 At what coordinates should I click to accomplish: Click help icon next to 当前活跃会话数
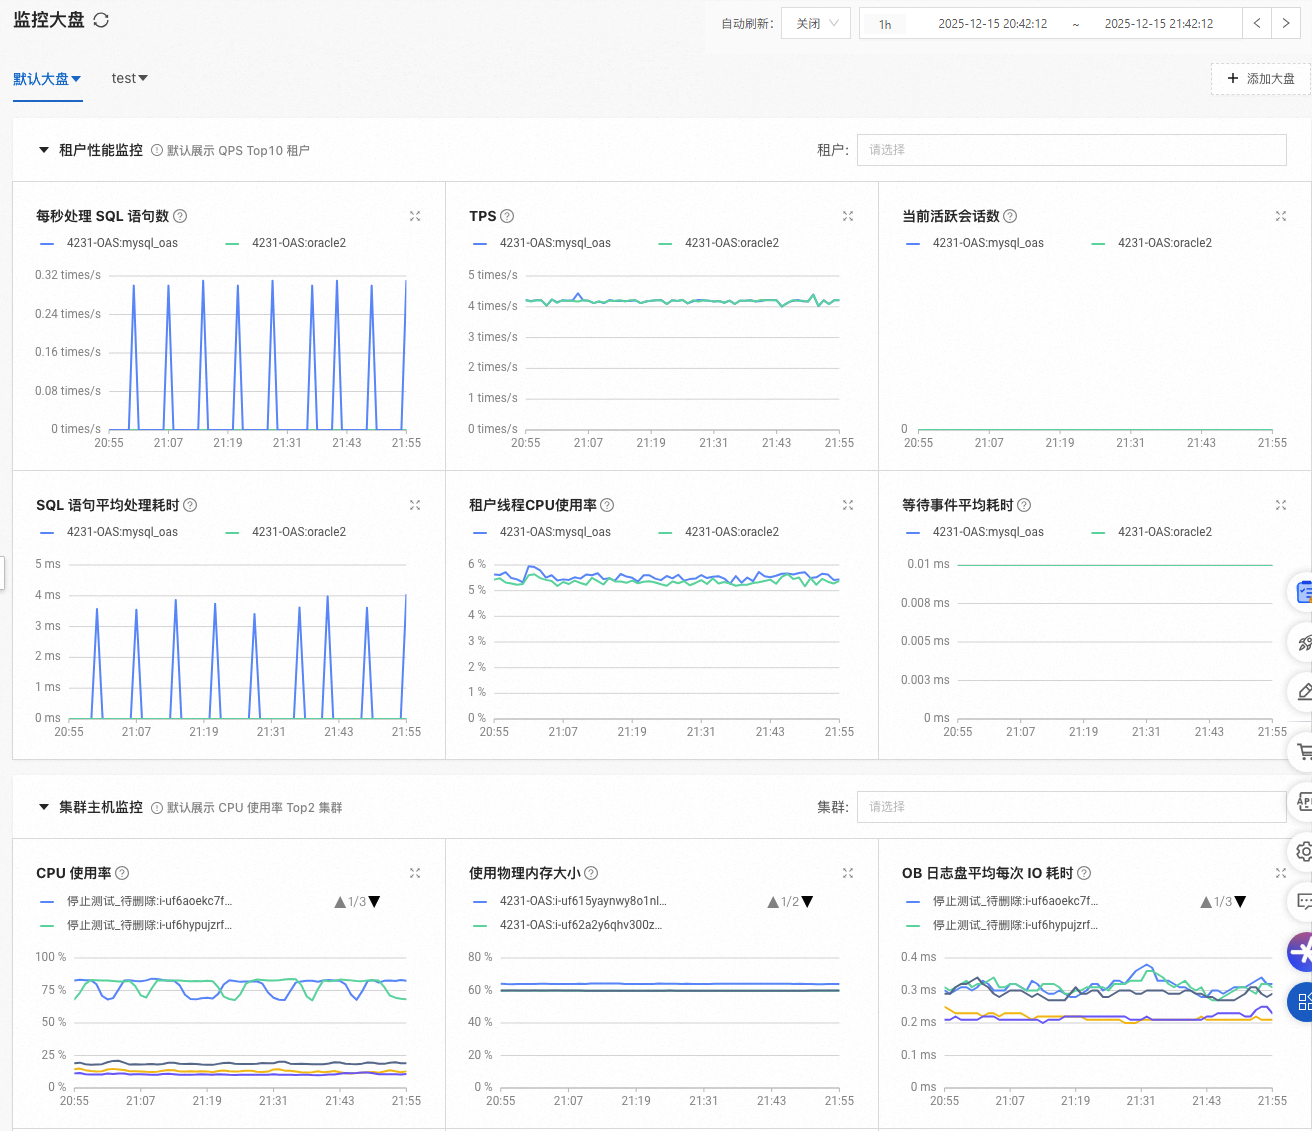[x=1010, y=216]
